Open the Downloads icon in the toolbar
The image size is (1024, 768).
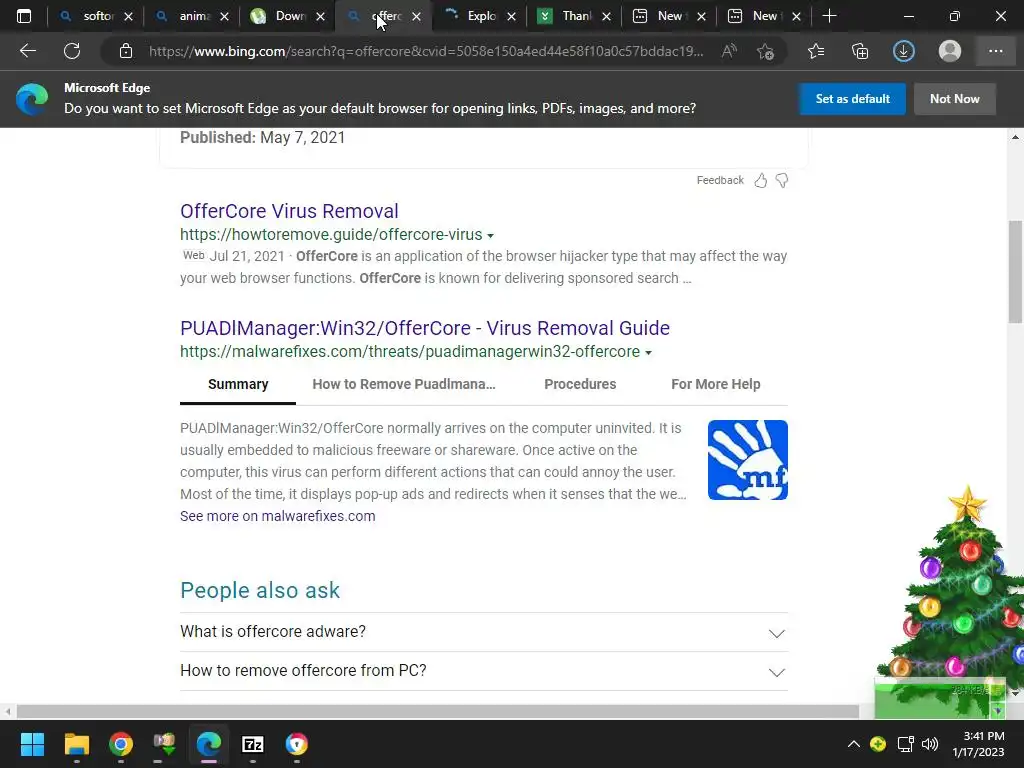point(904,51)
